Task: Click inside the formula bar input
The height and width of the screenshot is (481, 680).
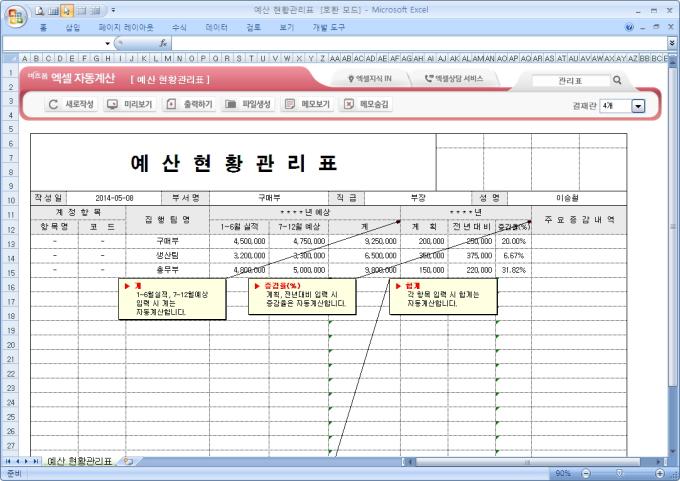Action: [419, 43]
